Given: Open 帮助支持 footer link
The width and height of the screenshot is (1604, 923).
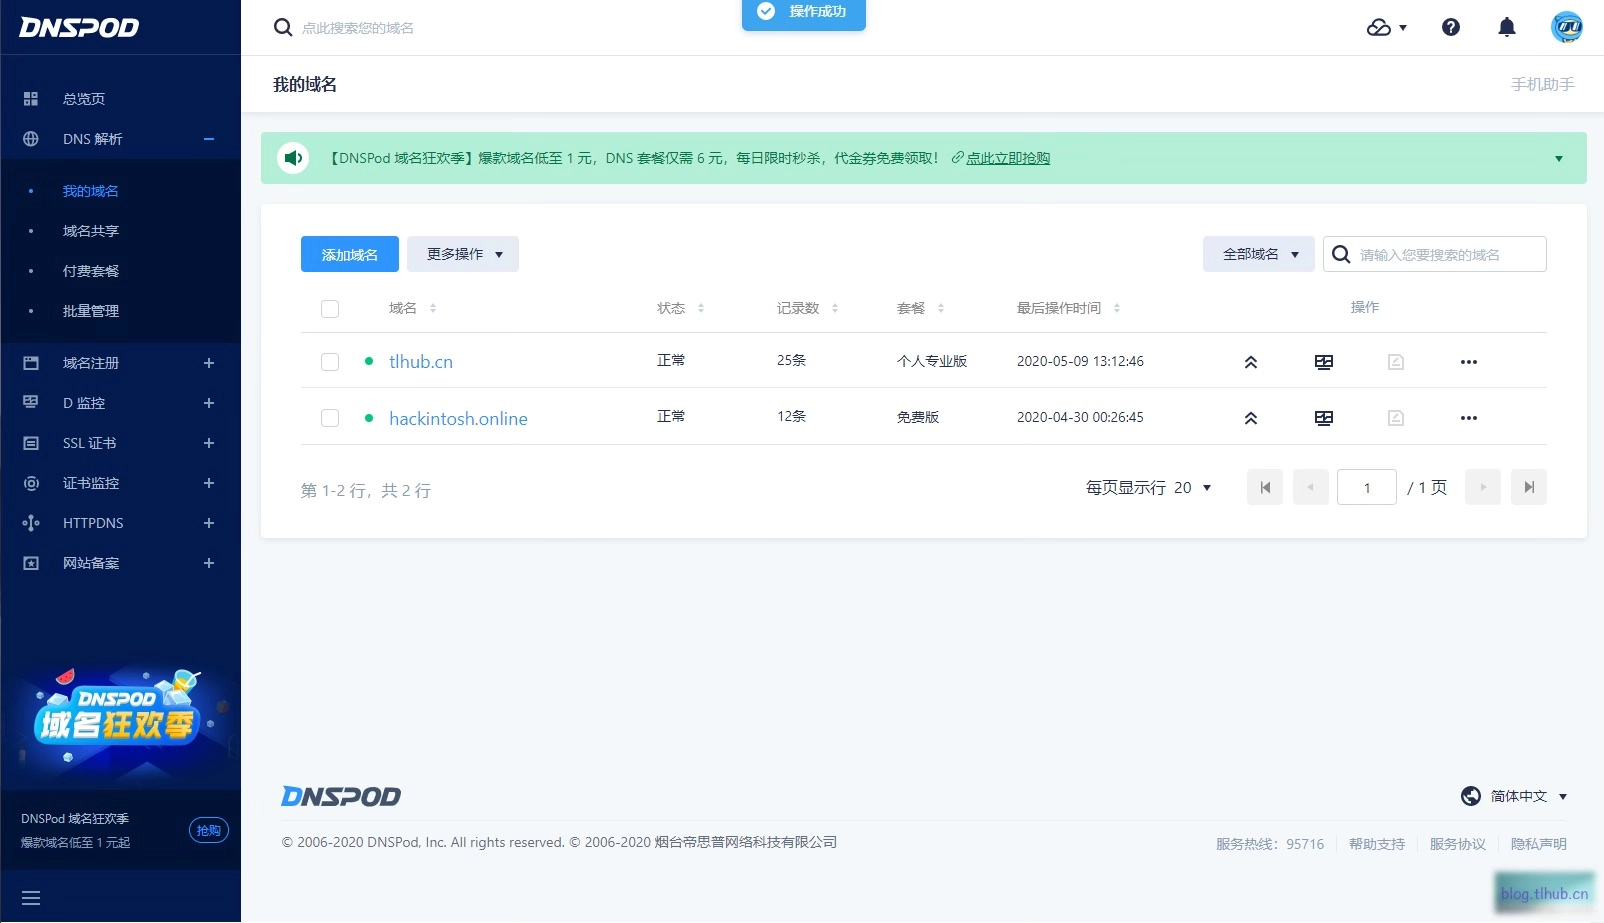Looking at the screenshot, I should point(1377,844).
